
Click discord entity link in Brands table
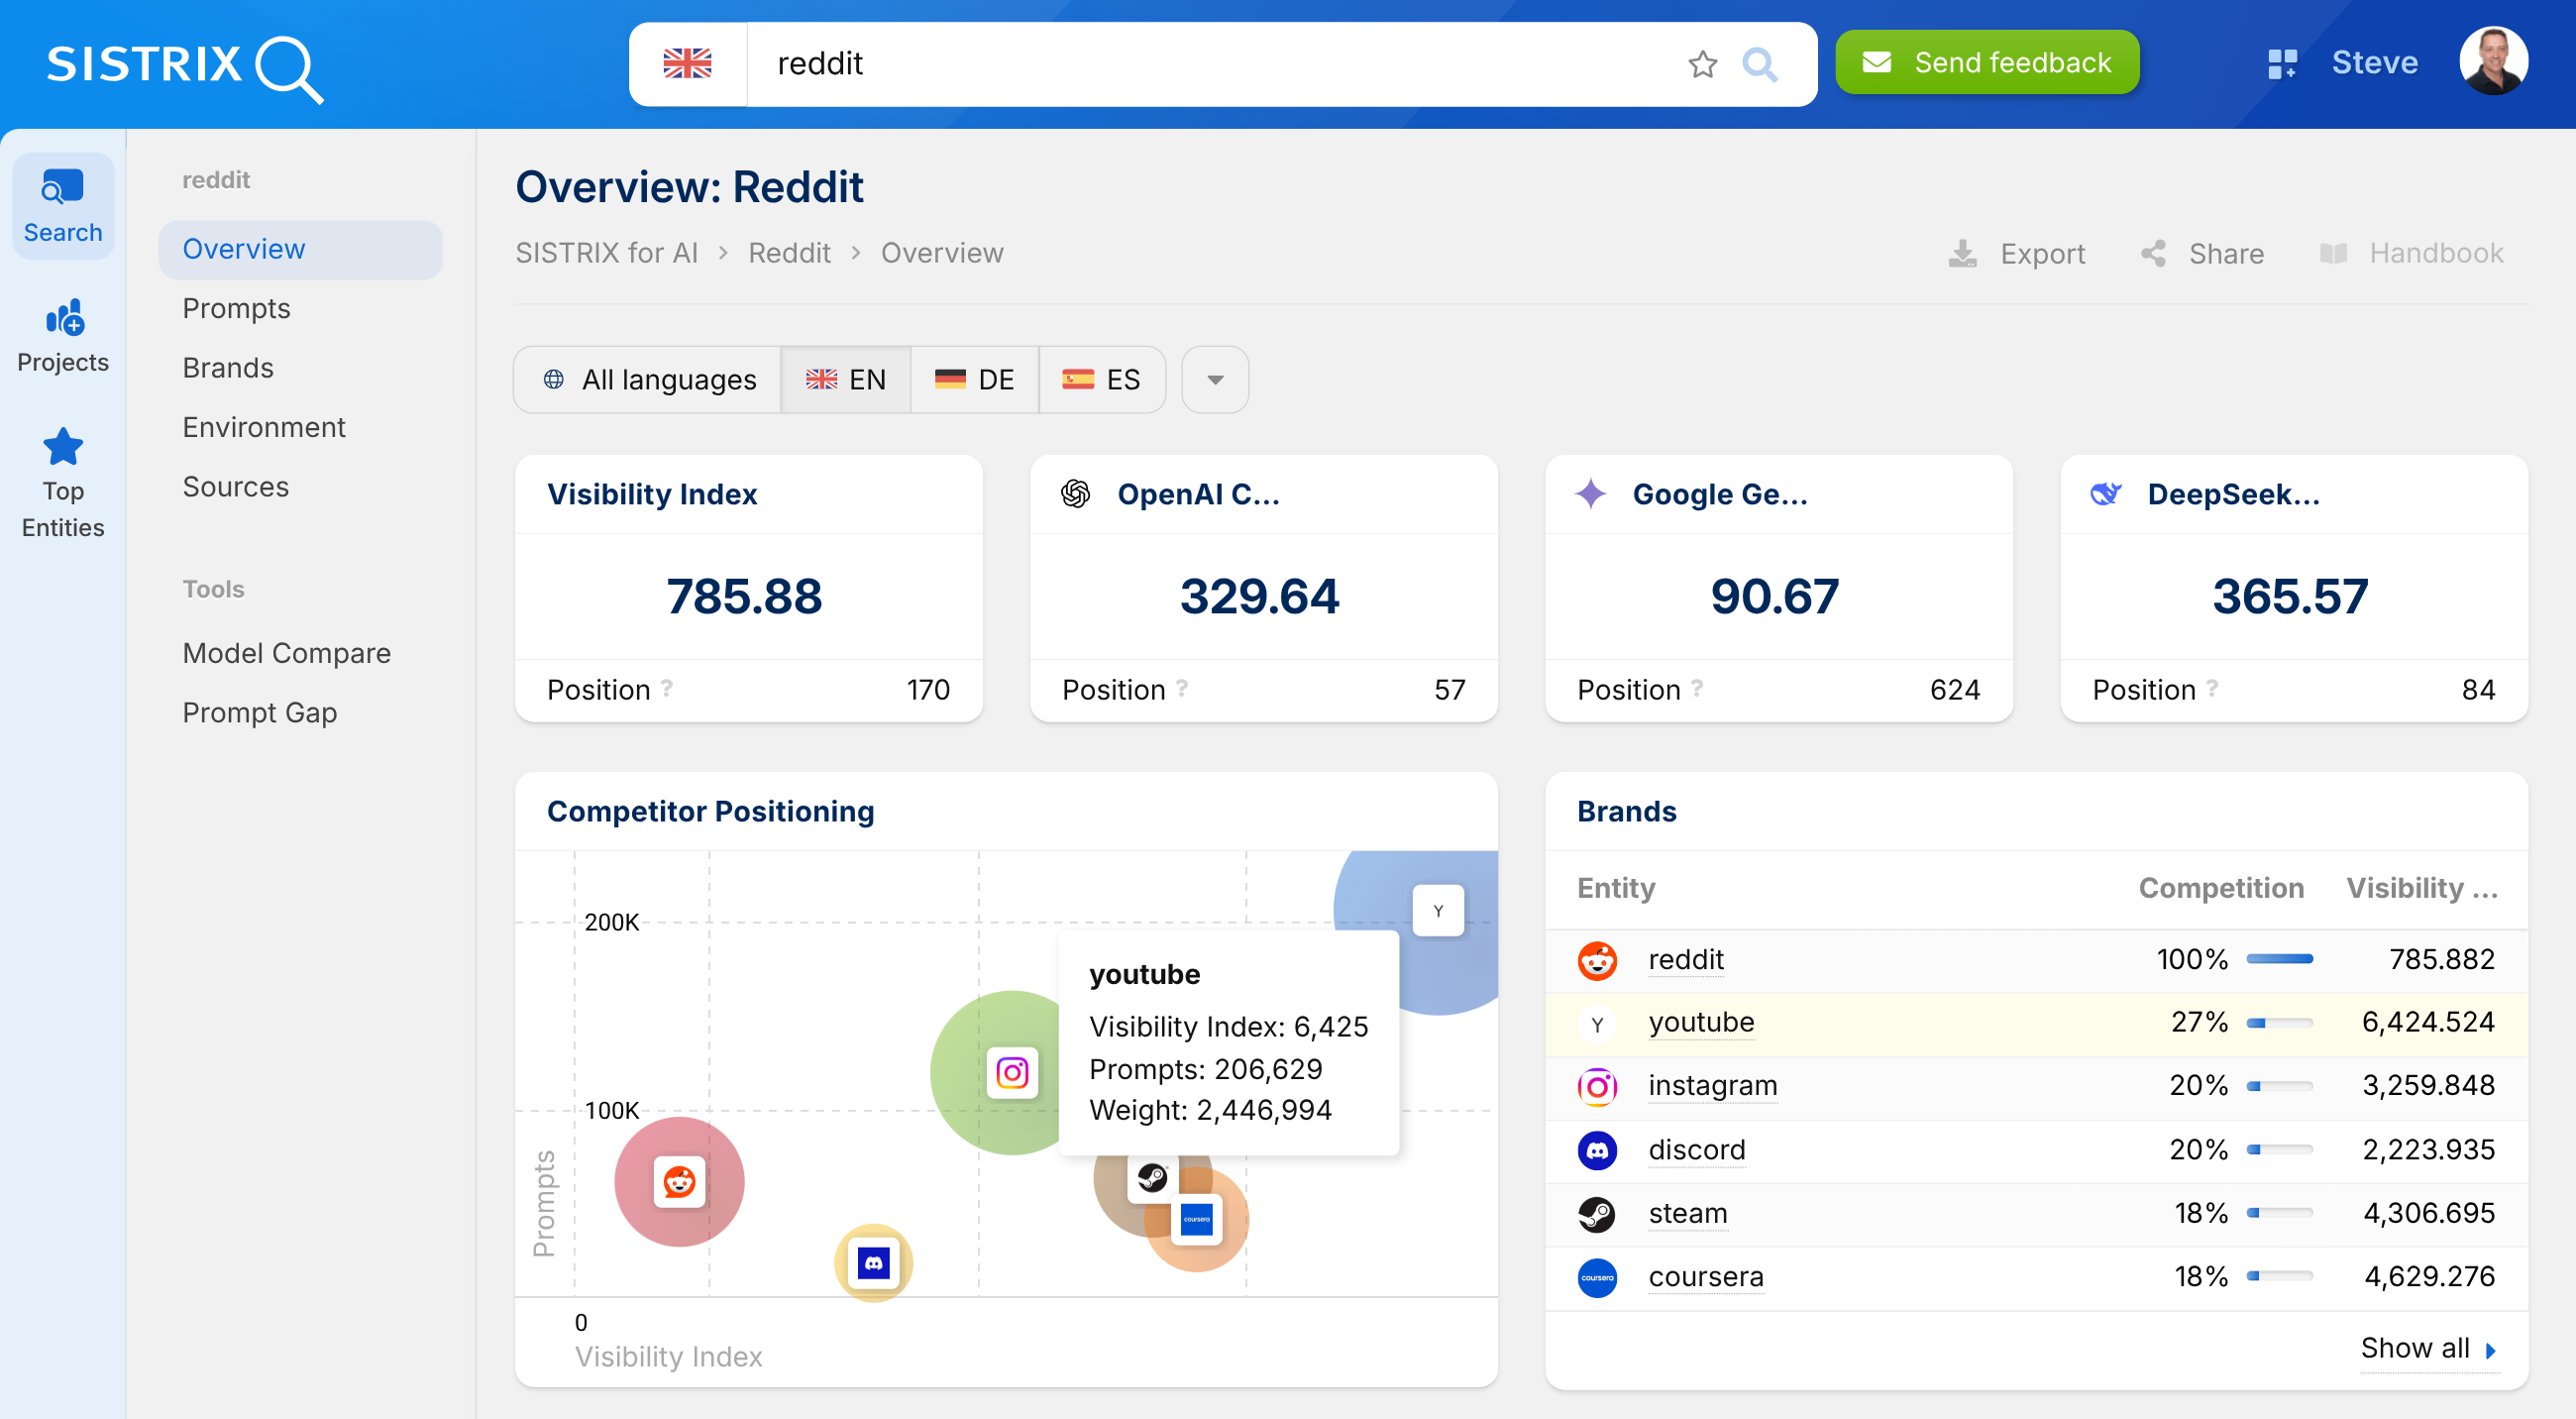coord(1696,1151)
